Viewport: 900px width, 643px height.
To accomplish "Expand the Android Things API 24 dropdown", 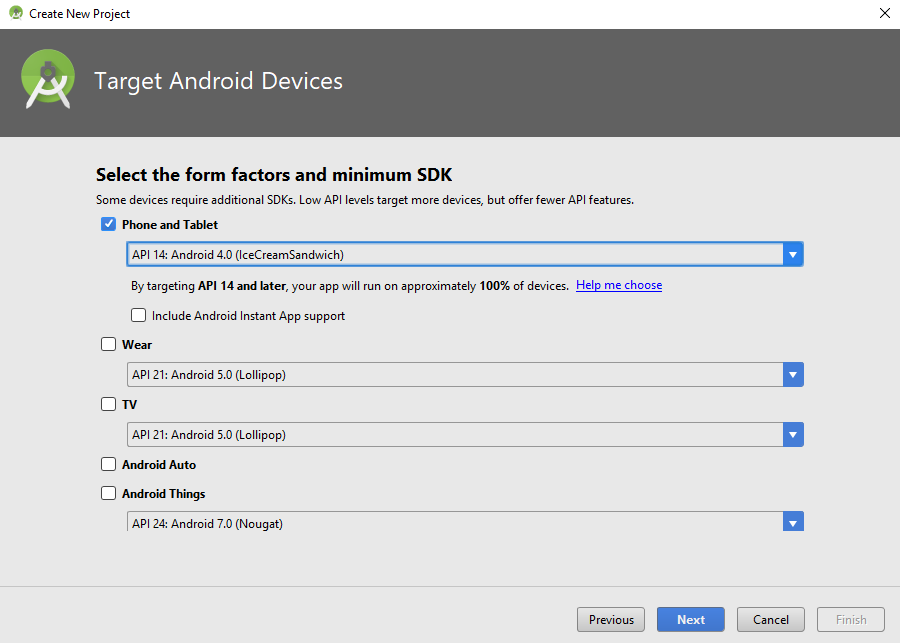I will (793, 522).
